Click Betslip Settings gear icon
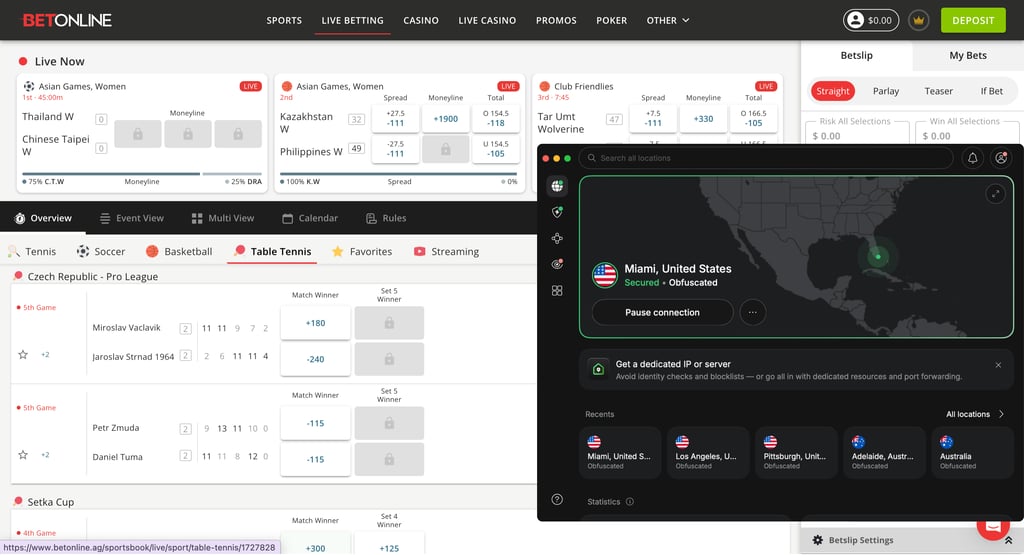This screenshot has width=1024, height=555. 818,540
